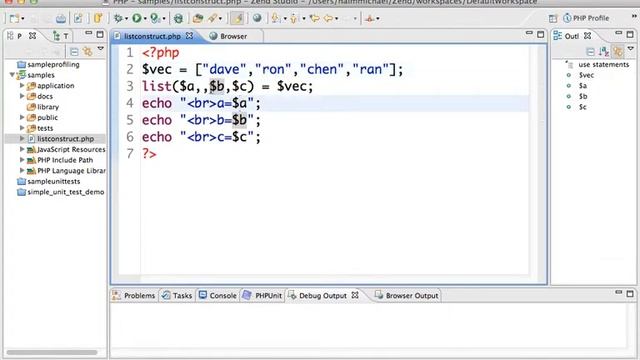Toggle alphabetical Sort in Outline view

604,51
